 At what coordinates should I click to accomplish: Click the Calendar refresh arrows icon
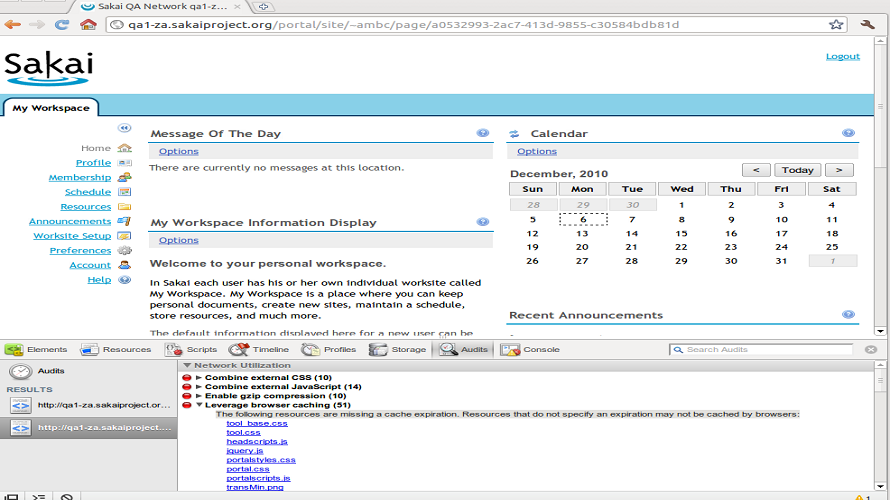click(x=514, y=134)
